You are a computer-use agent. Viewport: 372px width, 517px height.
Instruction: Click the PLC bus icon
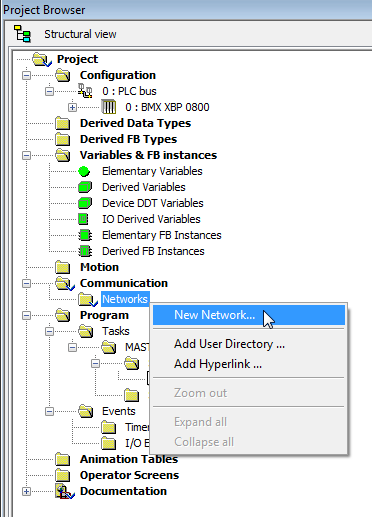85,91
